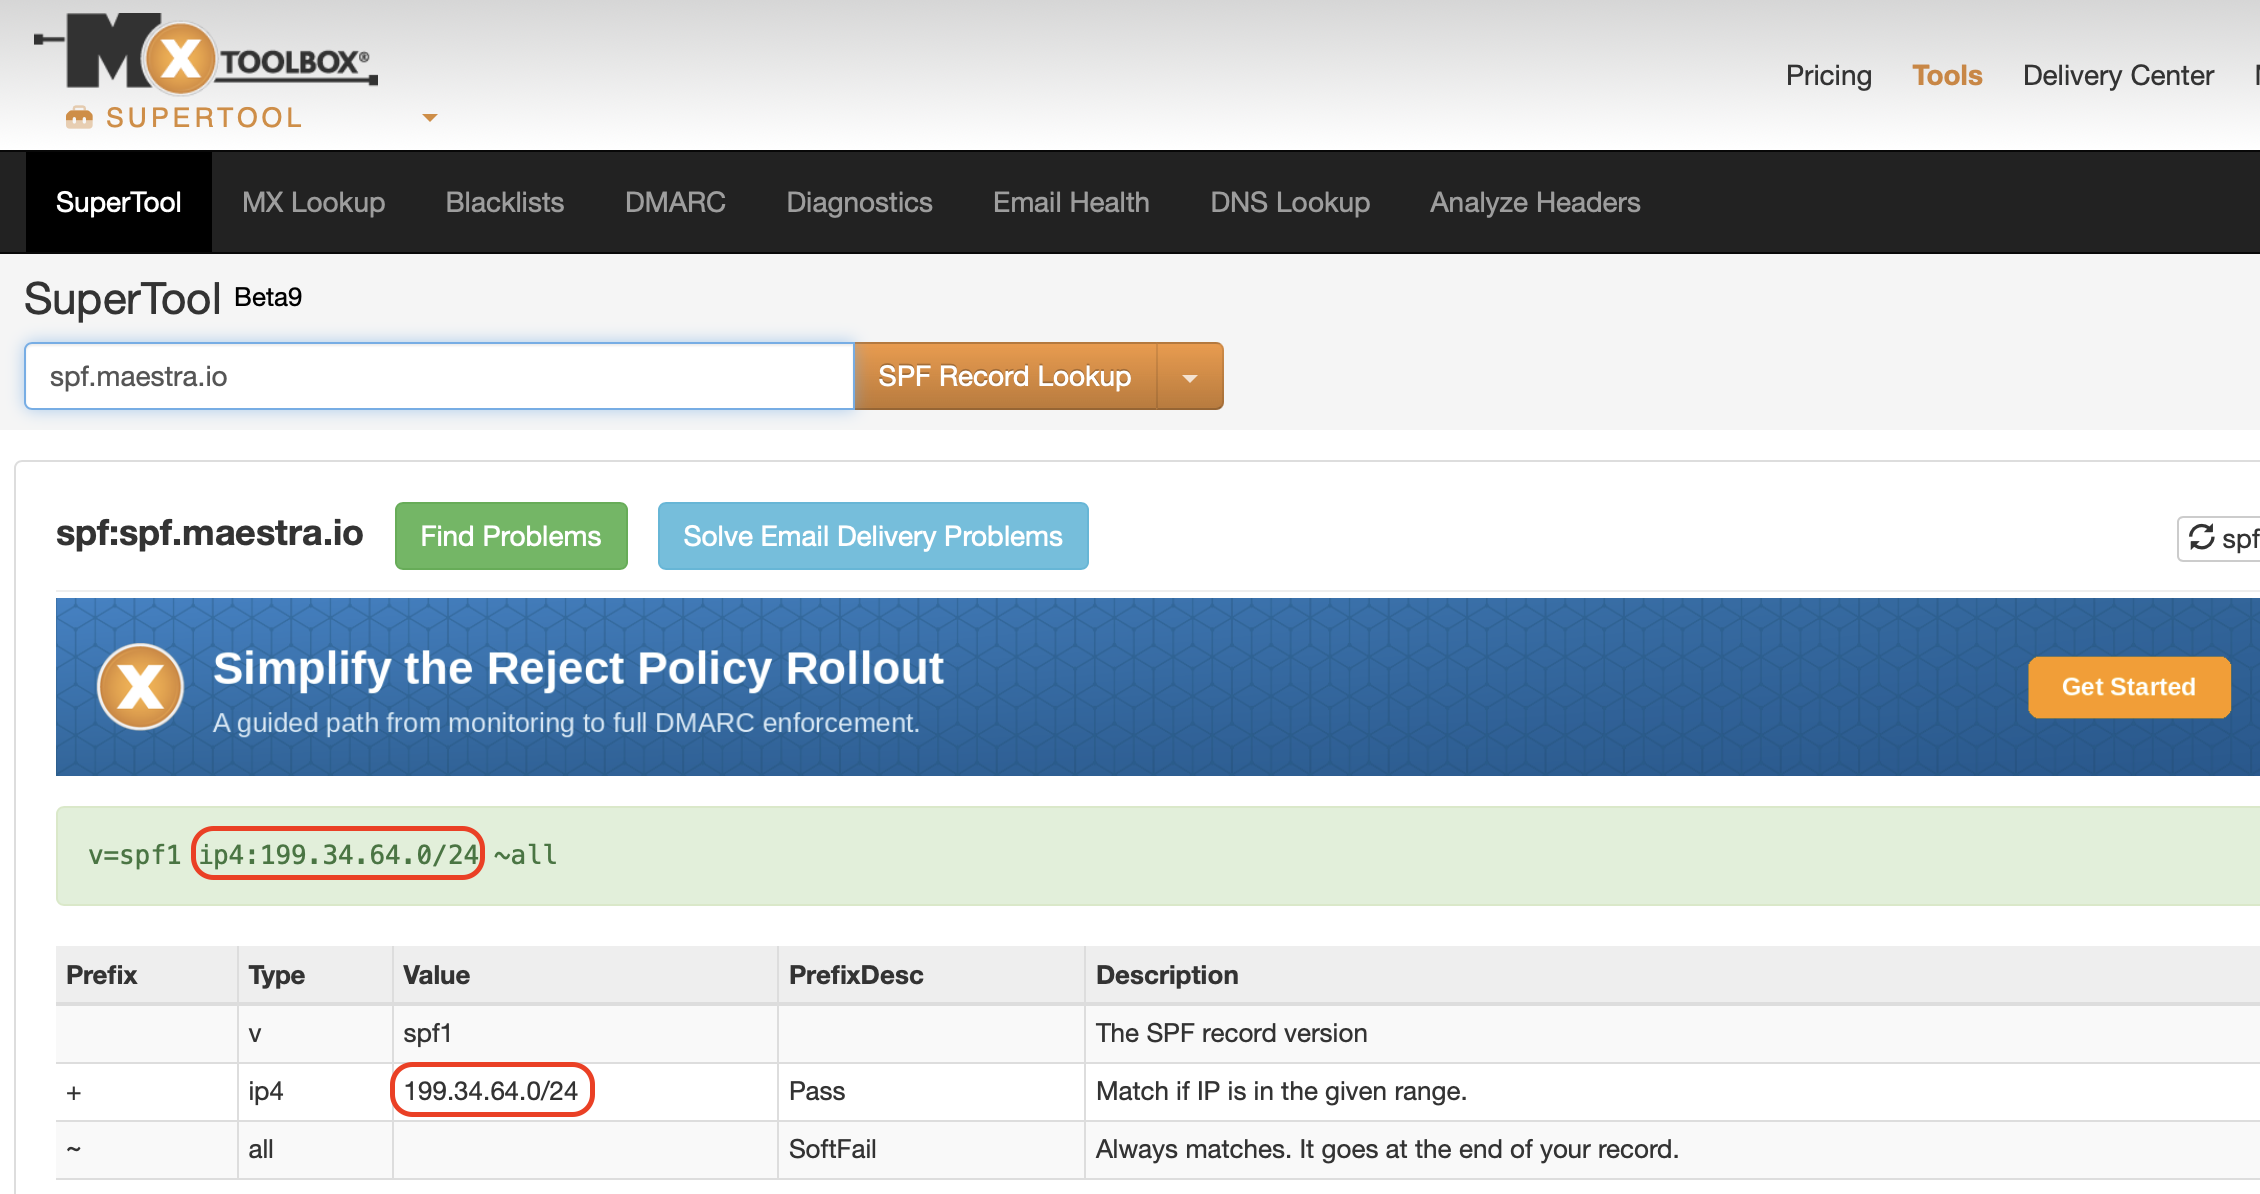Click the orange X banner icon

140,687
